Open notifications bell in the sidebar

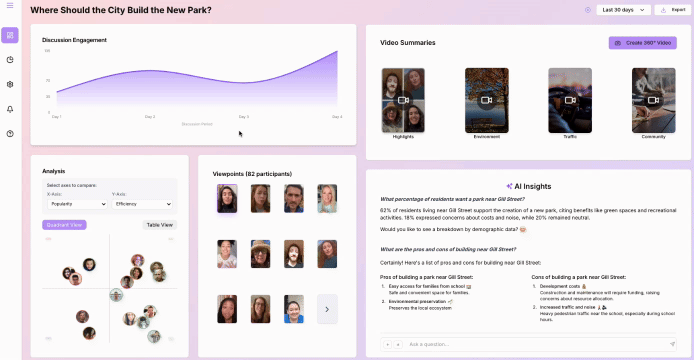[10, 109]
